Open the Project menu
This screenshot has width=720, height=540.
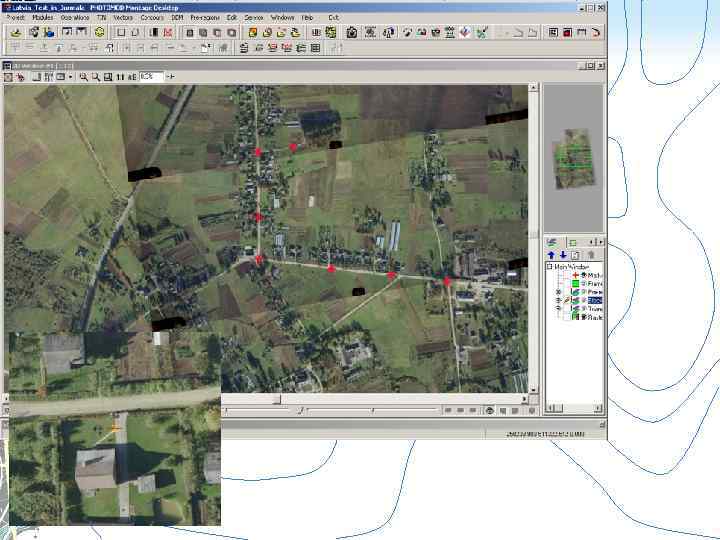click(x=16, y=17)
